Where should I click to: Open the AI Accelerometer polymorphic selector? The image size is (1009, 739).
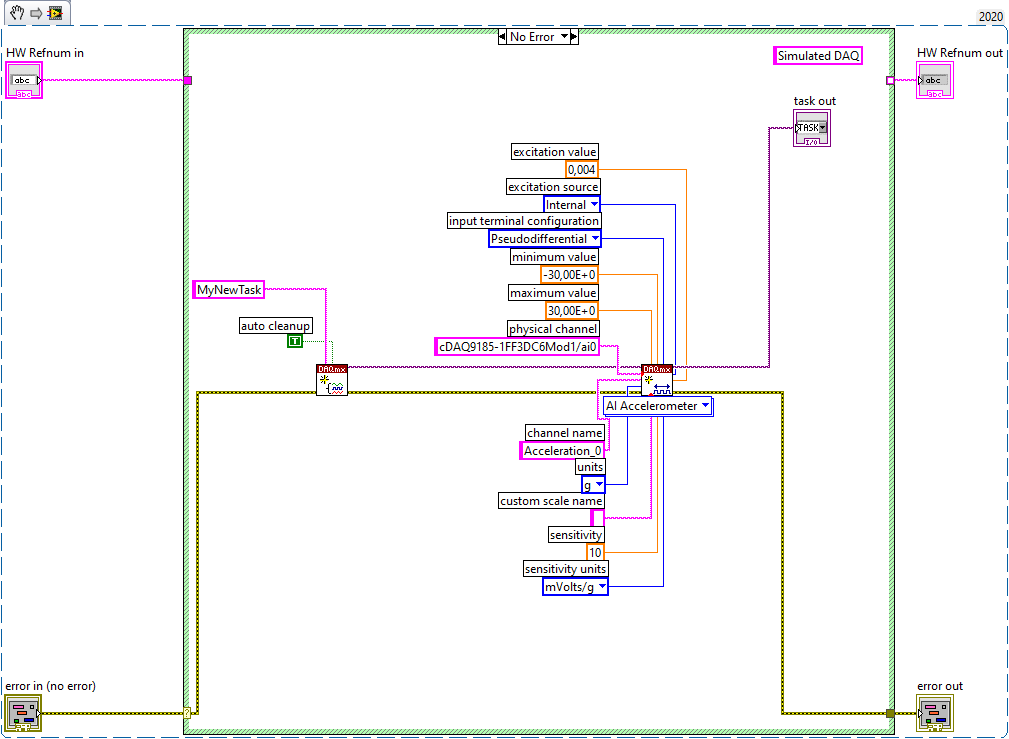pos(658,406)
